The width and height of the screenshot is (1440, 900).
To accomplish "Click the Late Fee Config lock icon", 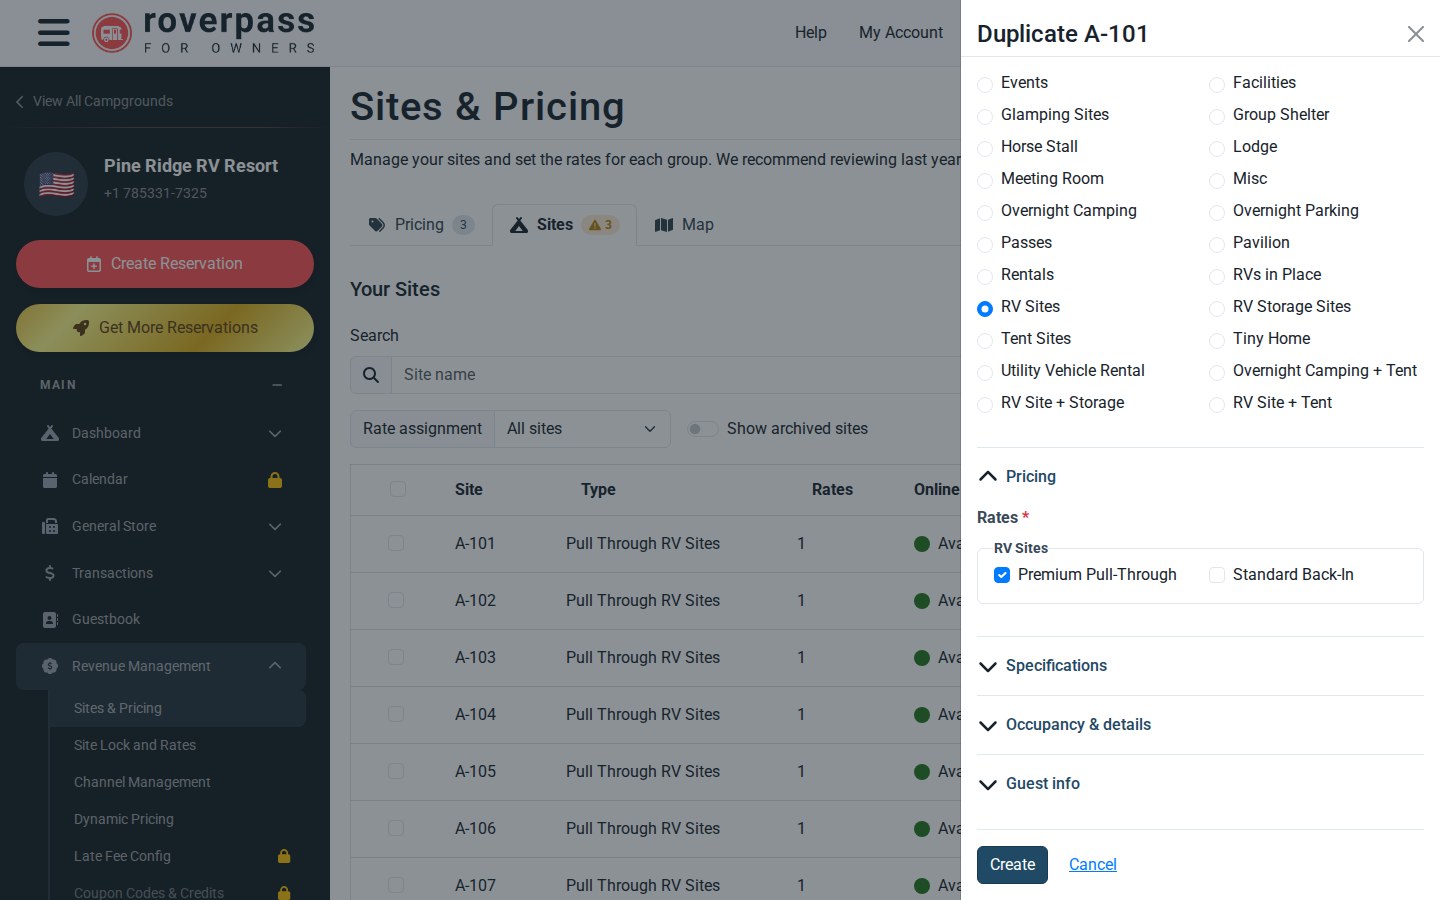I will click(284, 856).
